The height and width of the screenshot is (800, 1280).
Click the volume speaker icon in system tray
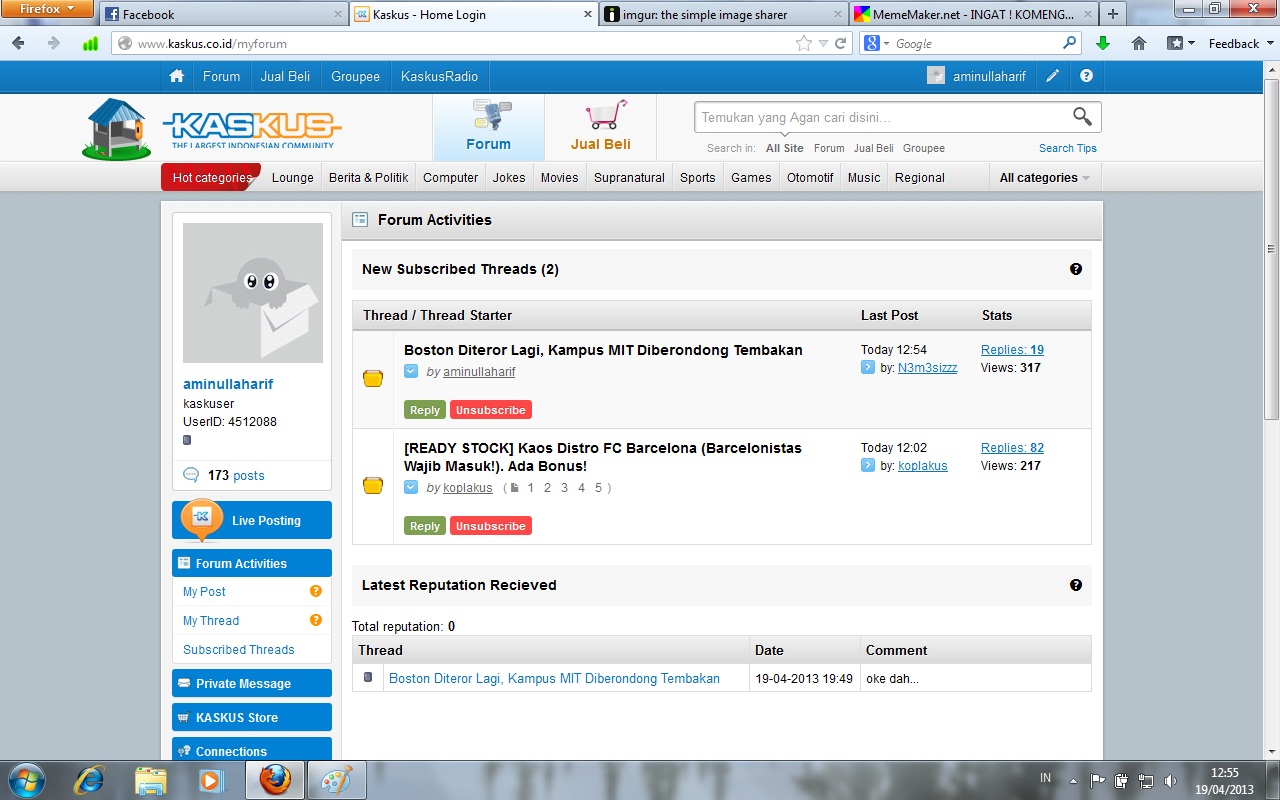(1171, 780)
